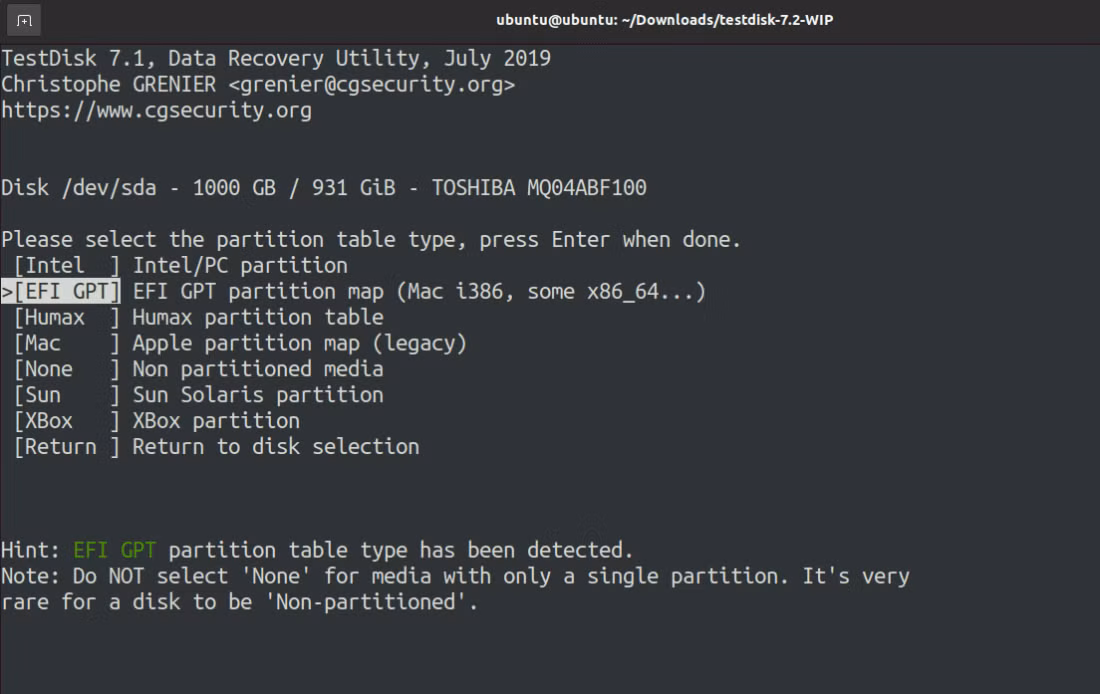
Task: Click the 'Humax partition table' description
Action: [258, 317]
